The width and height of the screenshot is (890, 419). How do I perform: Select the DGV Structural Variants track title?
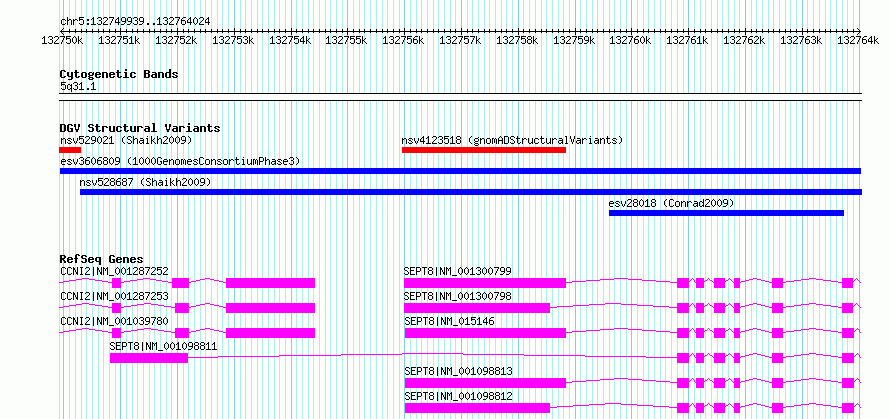[x=140, y=128]
